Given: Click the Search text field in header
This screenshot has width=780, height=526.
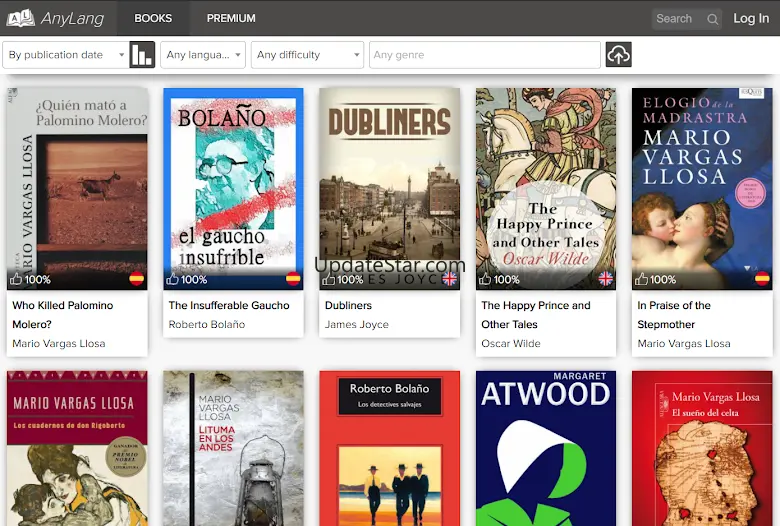Looking at the screenshot, I should point(678,19).
